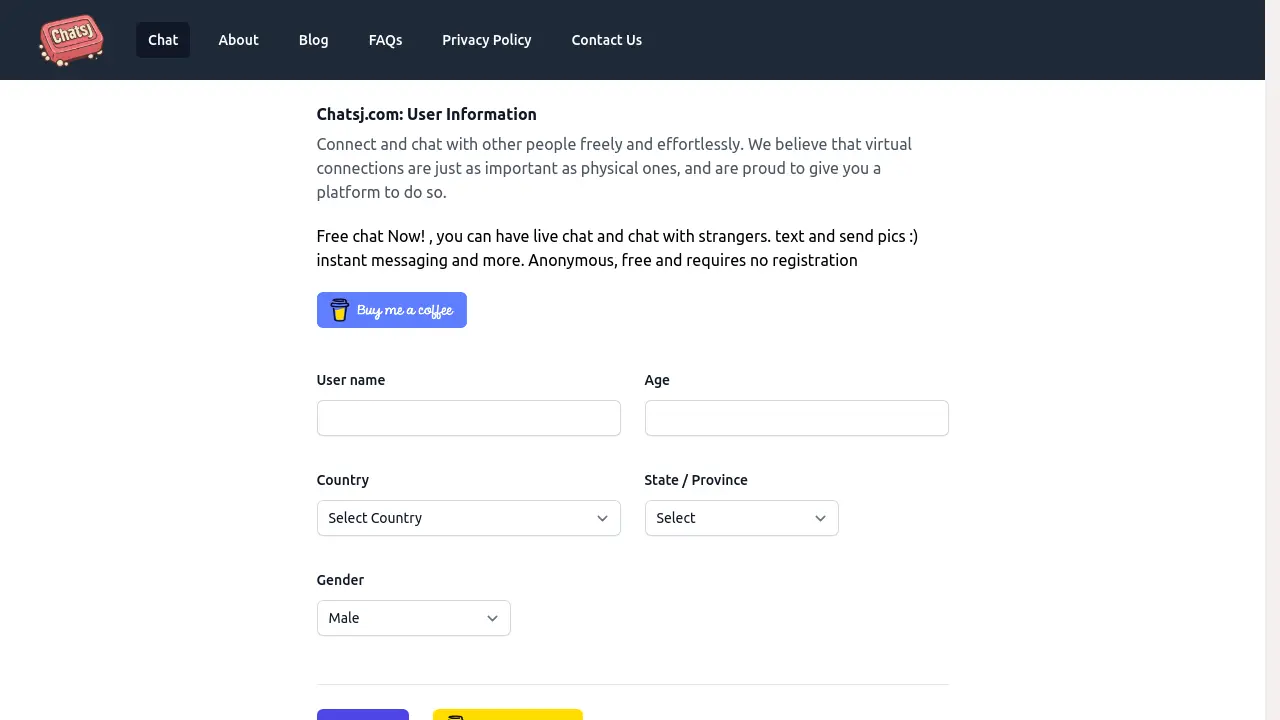Click the Country dropdown chevron arrow
This screenshot has width=1280, height=720.
(602, 518)
